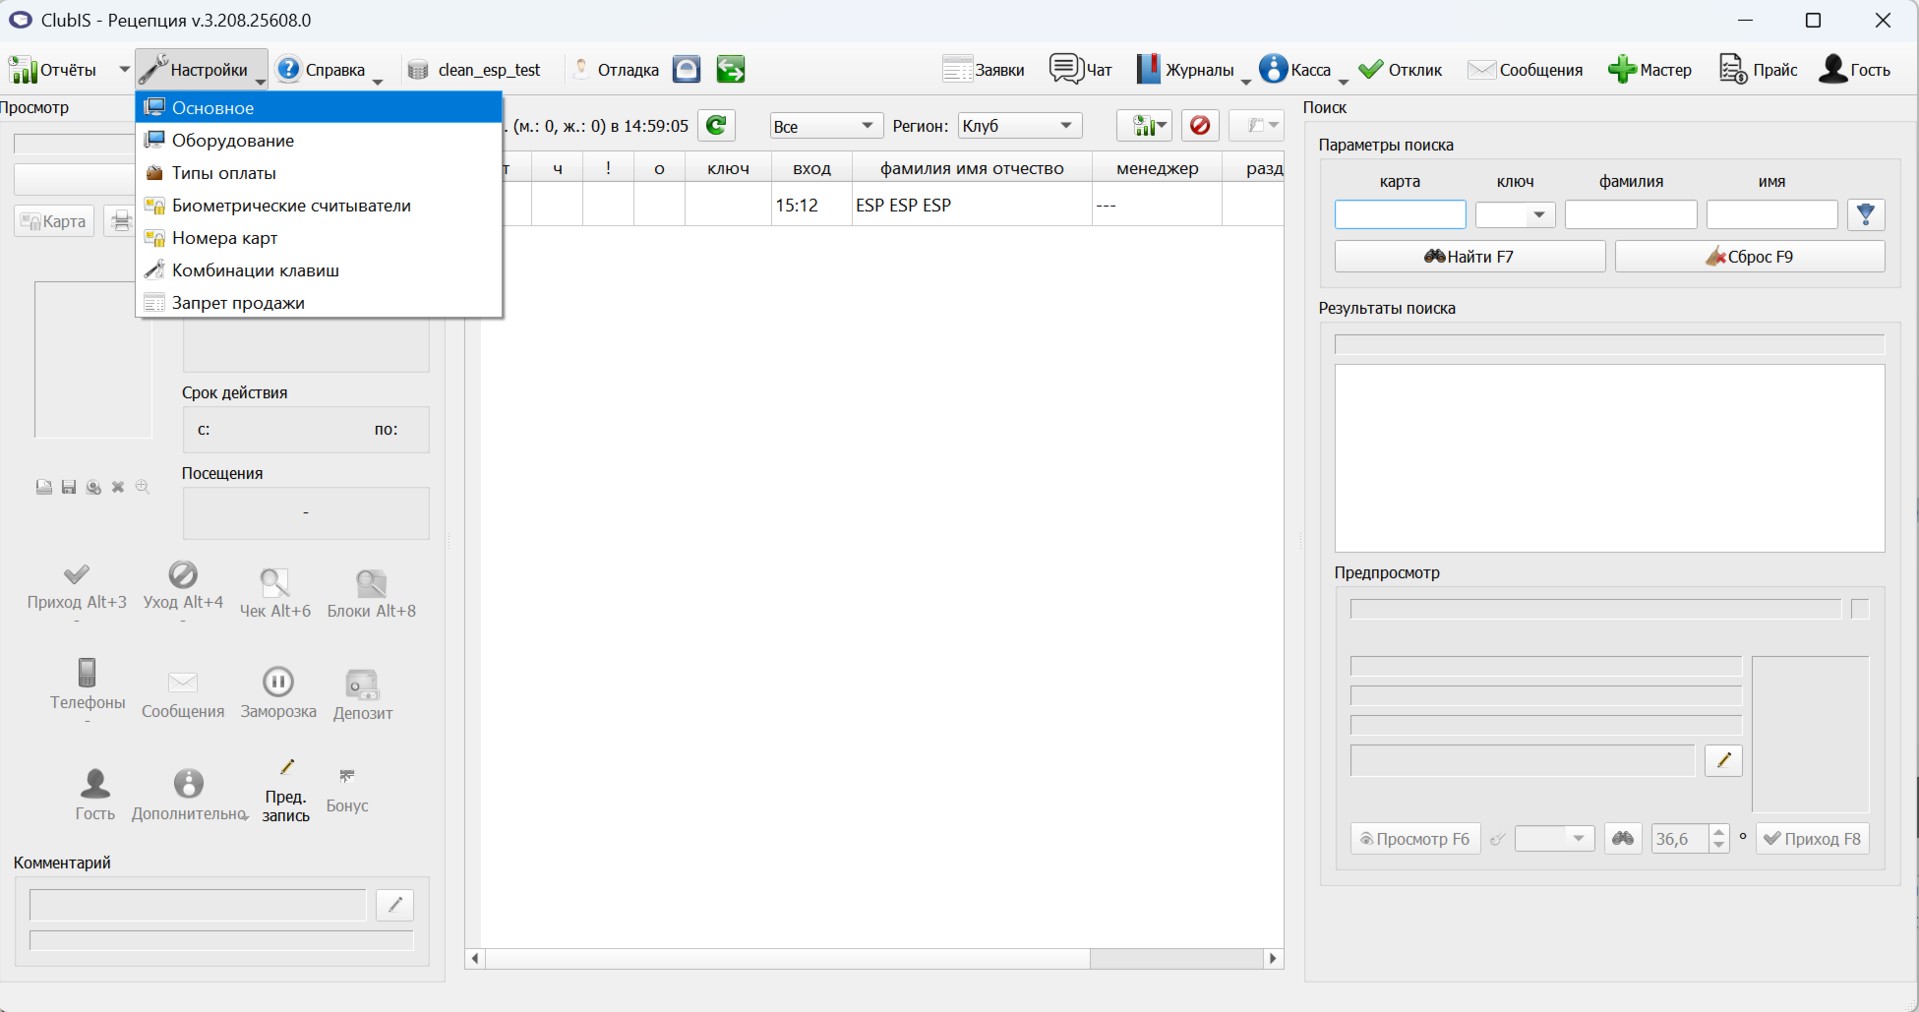Click the Карта button

click(54, 221)
